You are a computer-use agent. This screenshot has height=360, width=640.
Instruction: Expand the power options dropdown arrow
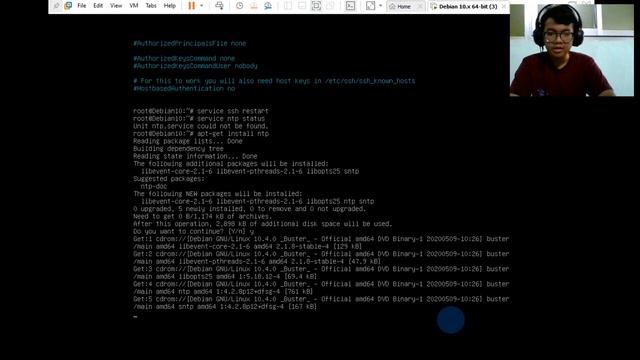pos(201,6)
